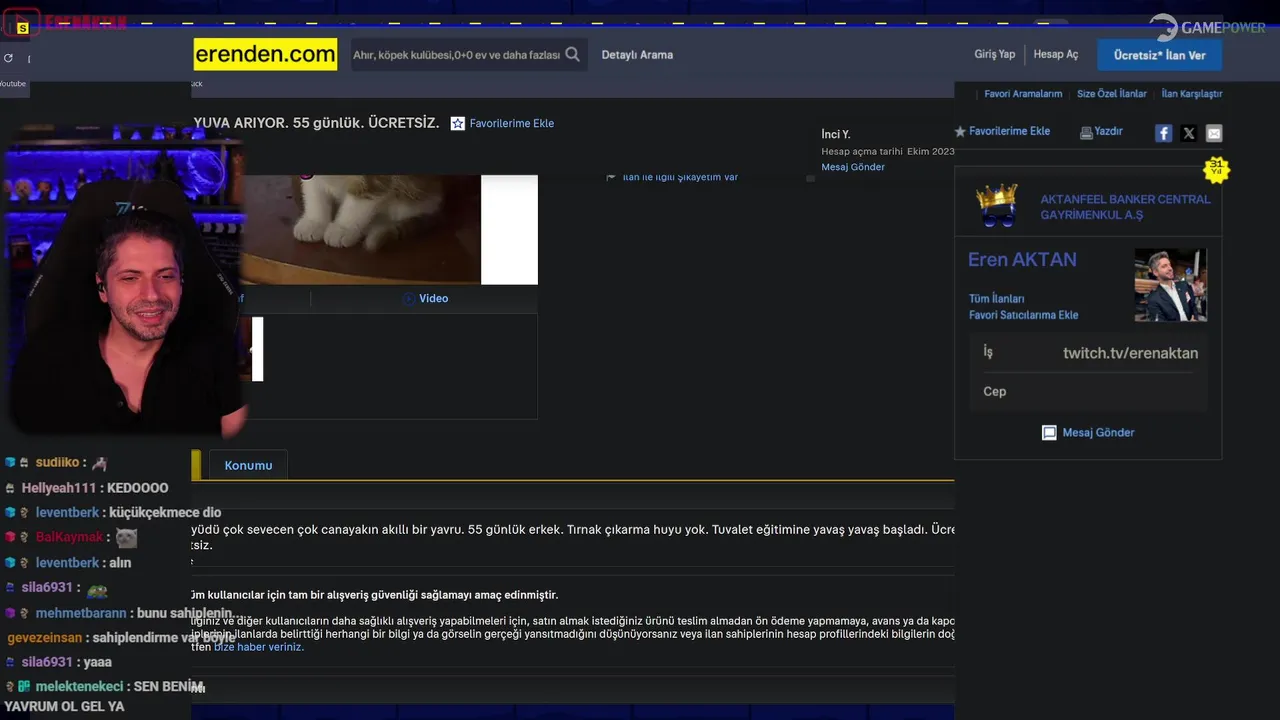Click the flag icon for listing complaint

coord(611,177)
